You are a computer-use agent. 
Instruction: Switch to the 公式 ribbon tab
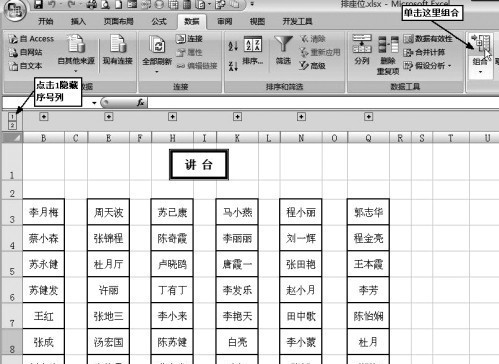point(159,22)
